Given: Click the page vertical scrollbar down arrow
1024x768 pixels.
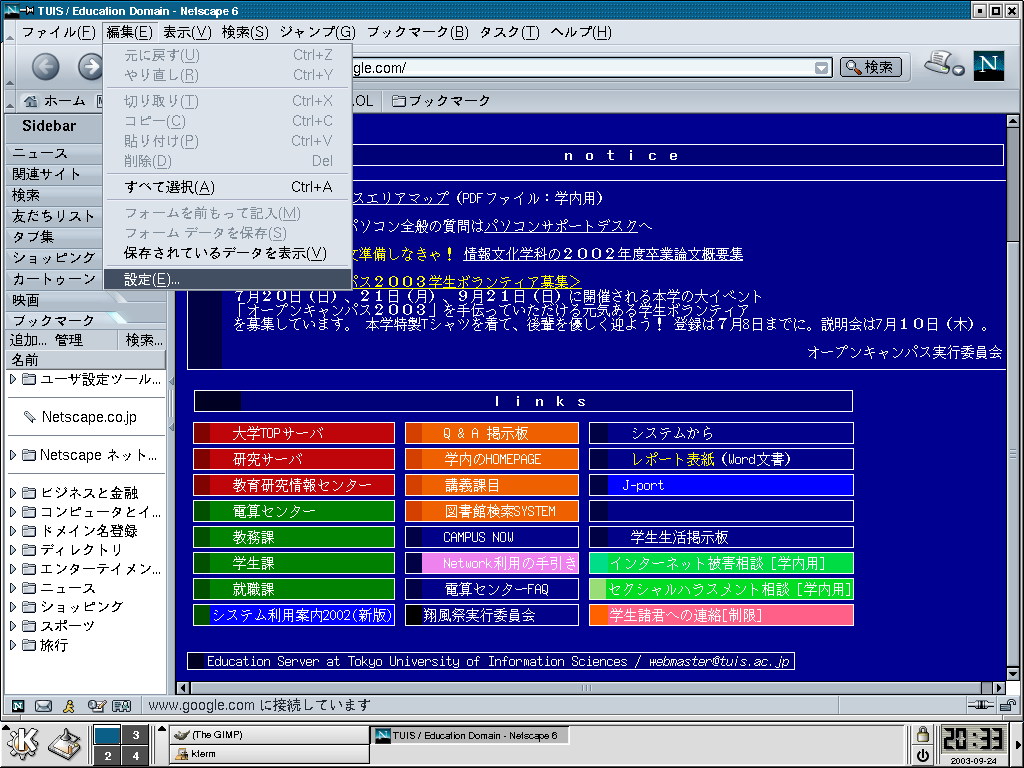Looking at the screenshot, I should pos(1013,675).
